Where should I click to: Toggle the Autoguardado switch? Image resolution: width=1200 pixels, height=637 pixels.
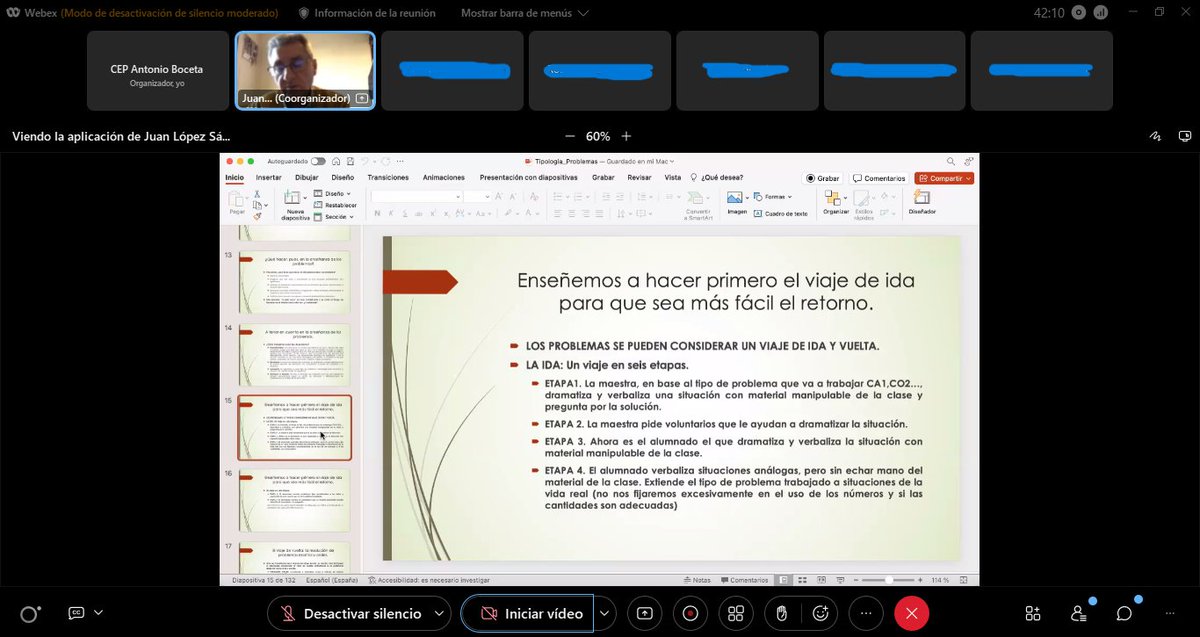319,161
